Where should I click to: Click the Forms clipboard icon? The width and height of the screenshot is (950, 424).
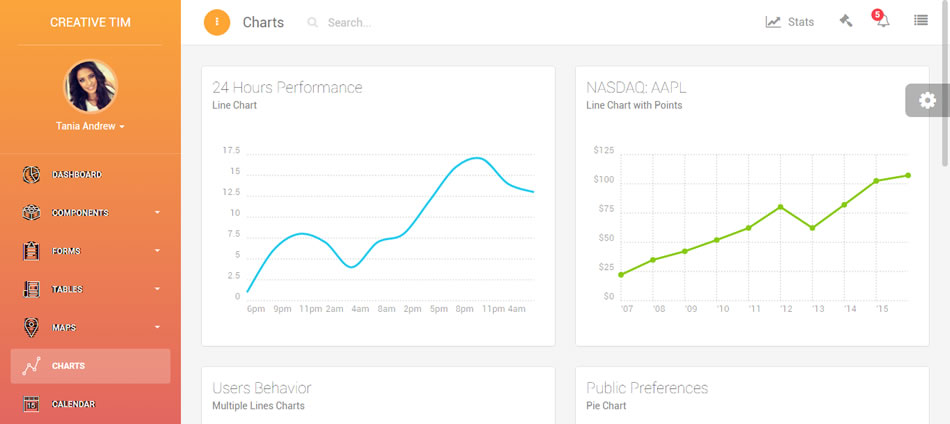pos(31,251)
